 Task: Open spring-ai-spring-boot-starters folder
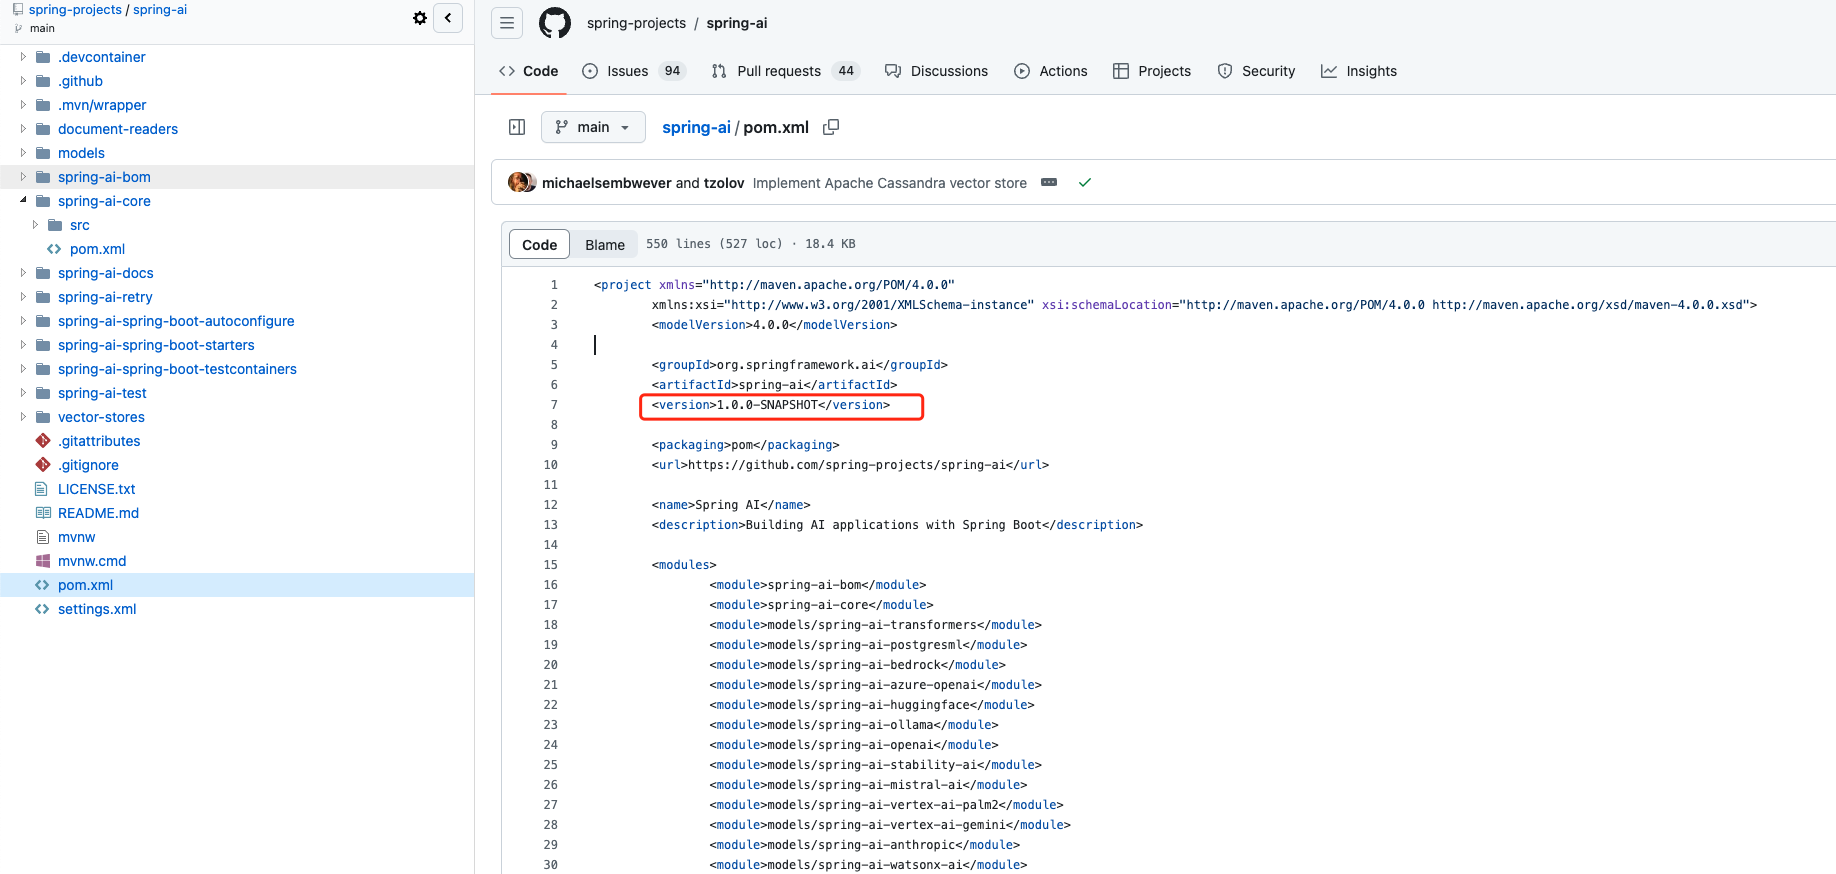(156, 345)
